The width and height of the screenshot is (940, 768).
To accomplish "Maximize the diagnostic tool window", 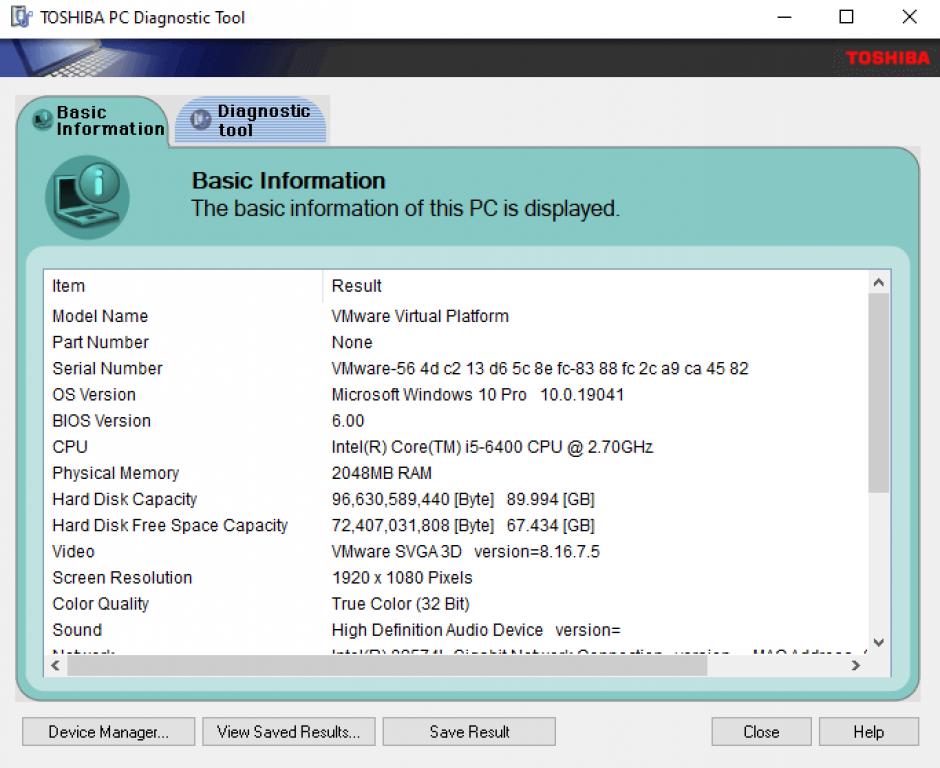I will click(x=846, y=17).
